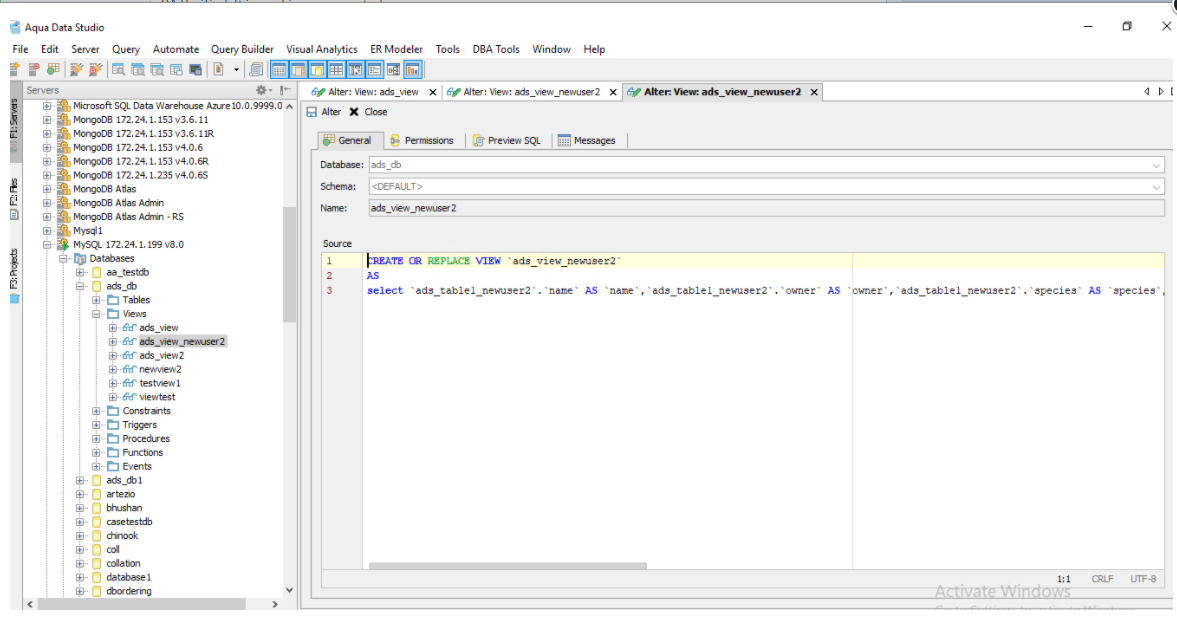Open the F3: Projects side panel

[x=14, y=270]
